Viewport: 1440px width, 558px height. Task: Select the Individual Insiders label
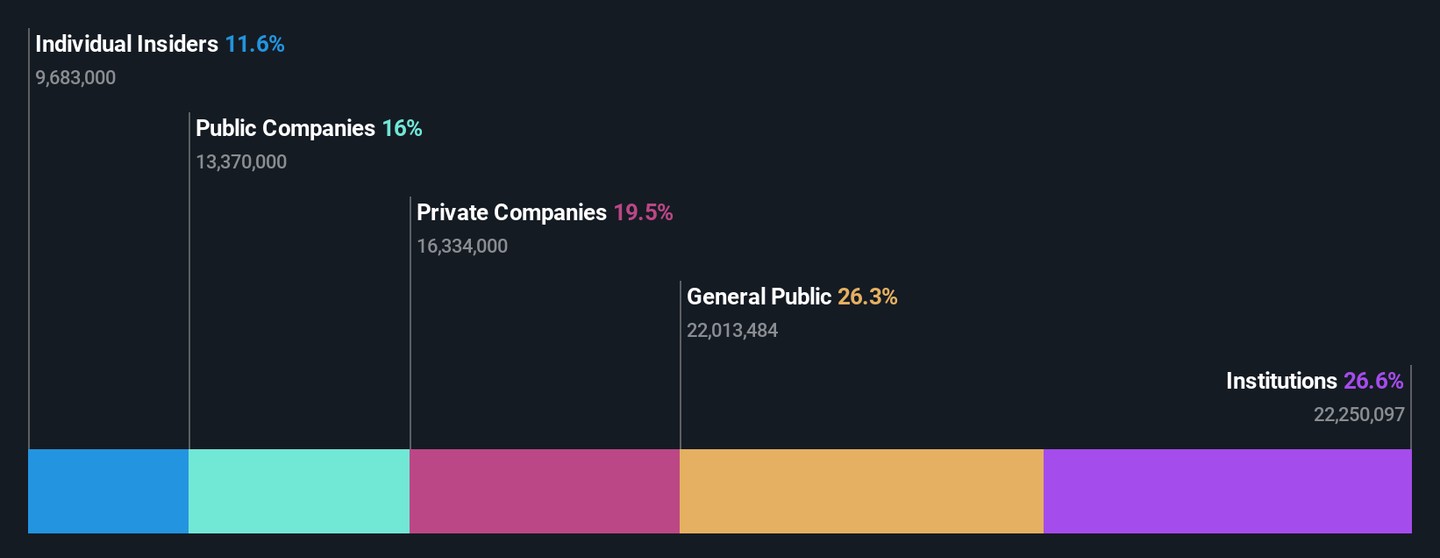click(x=127, y=44)
